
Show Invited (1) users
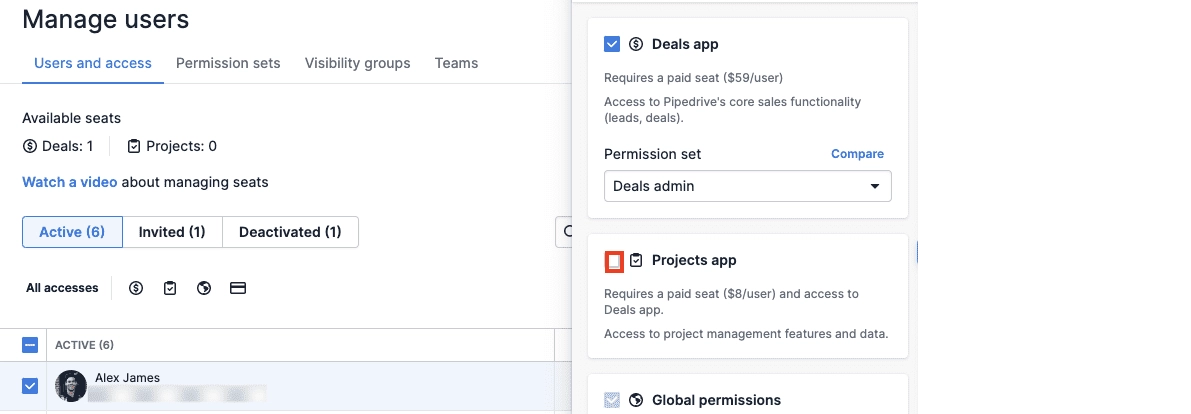coord(172,232)
